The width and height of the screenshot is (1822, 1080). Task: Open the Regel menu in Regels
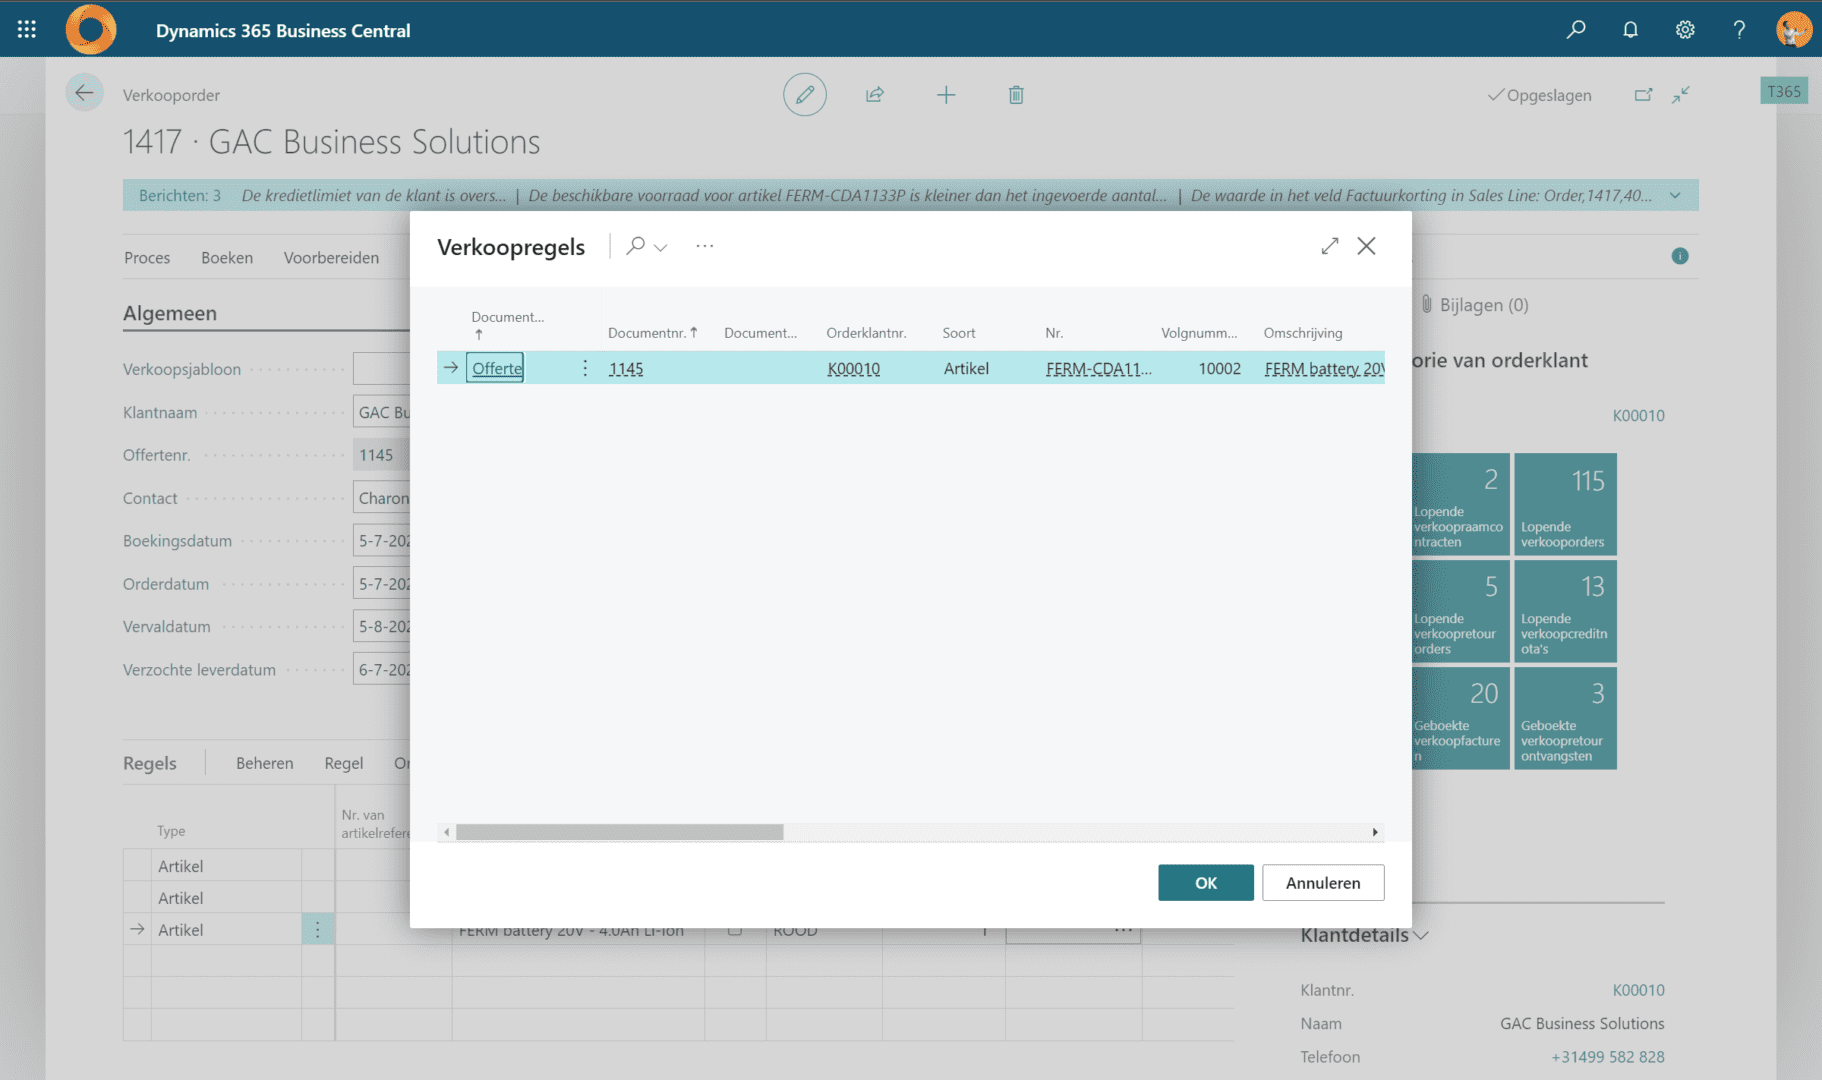point(344,763)
